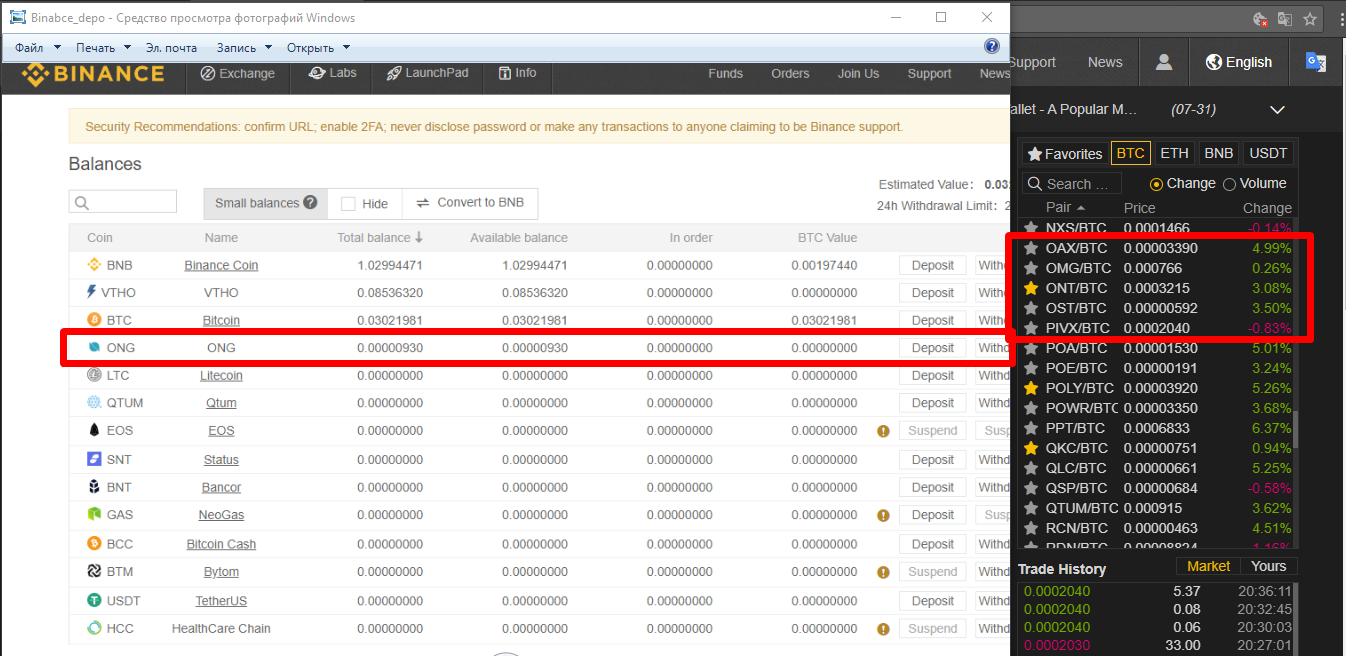
Task: Click the BTM coin icon
Action: pos(95,571)
